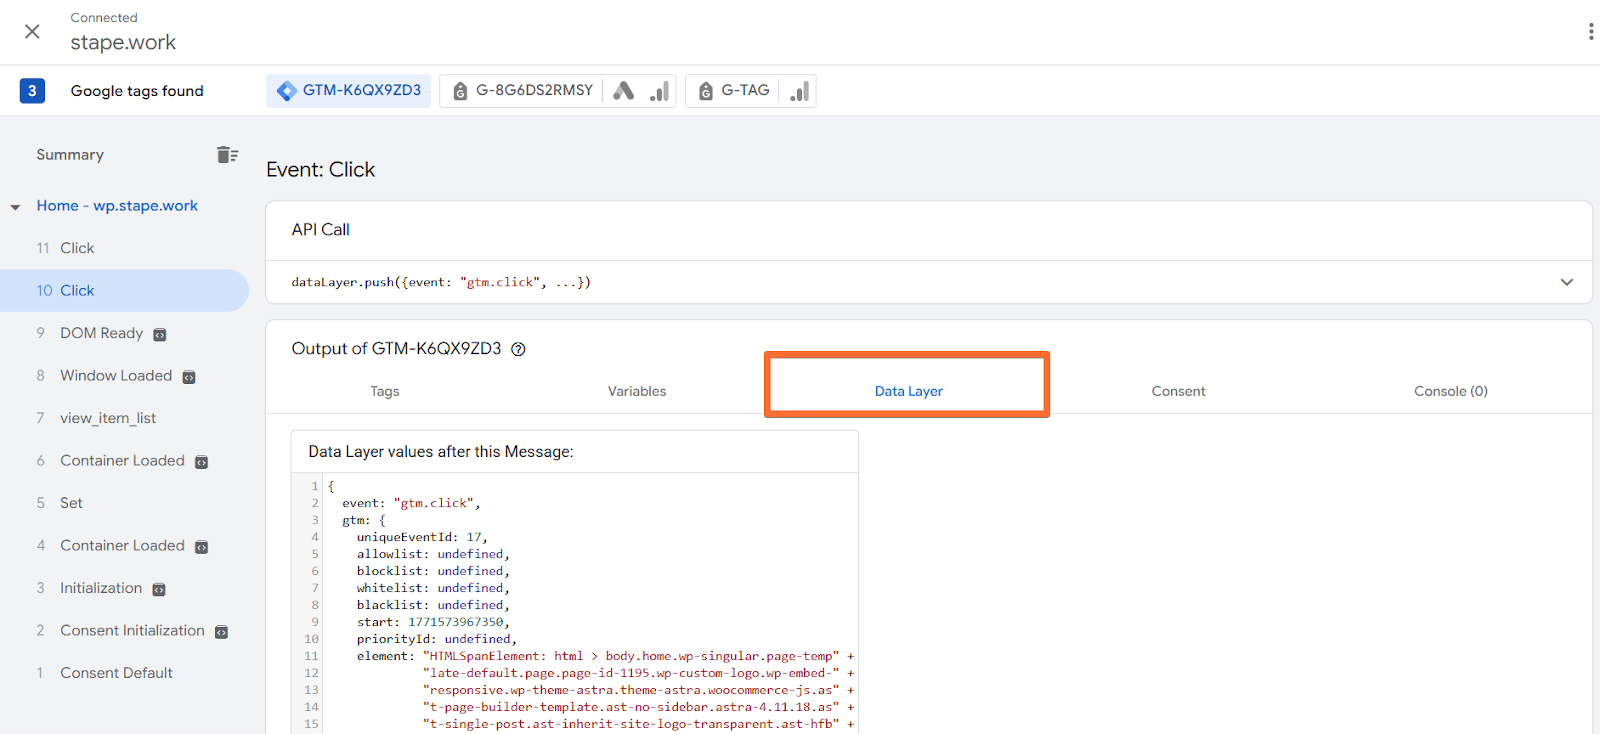Click the Analytics bars icon beside G-TAG

coord(800,91)
